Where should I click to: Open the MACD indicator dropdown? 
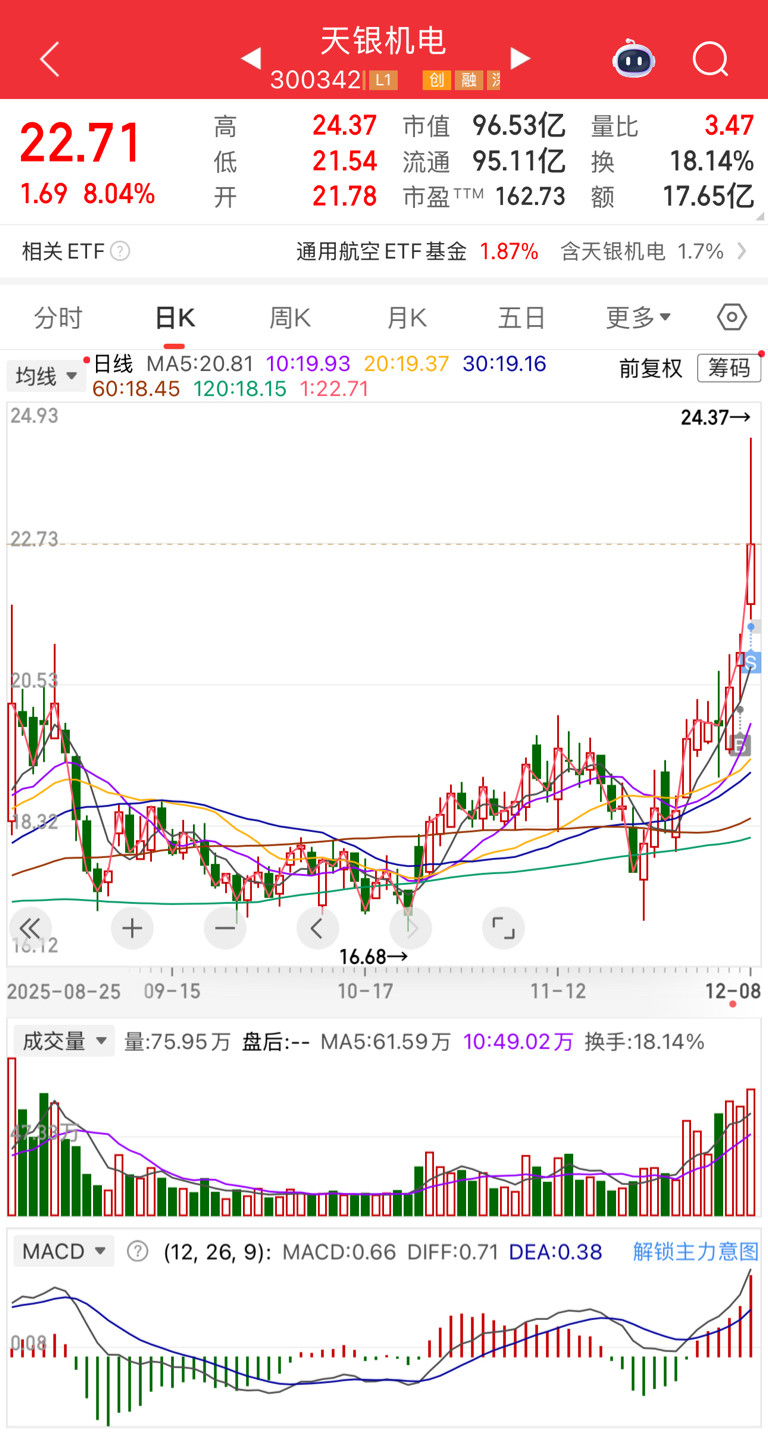[63, 1251]
